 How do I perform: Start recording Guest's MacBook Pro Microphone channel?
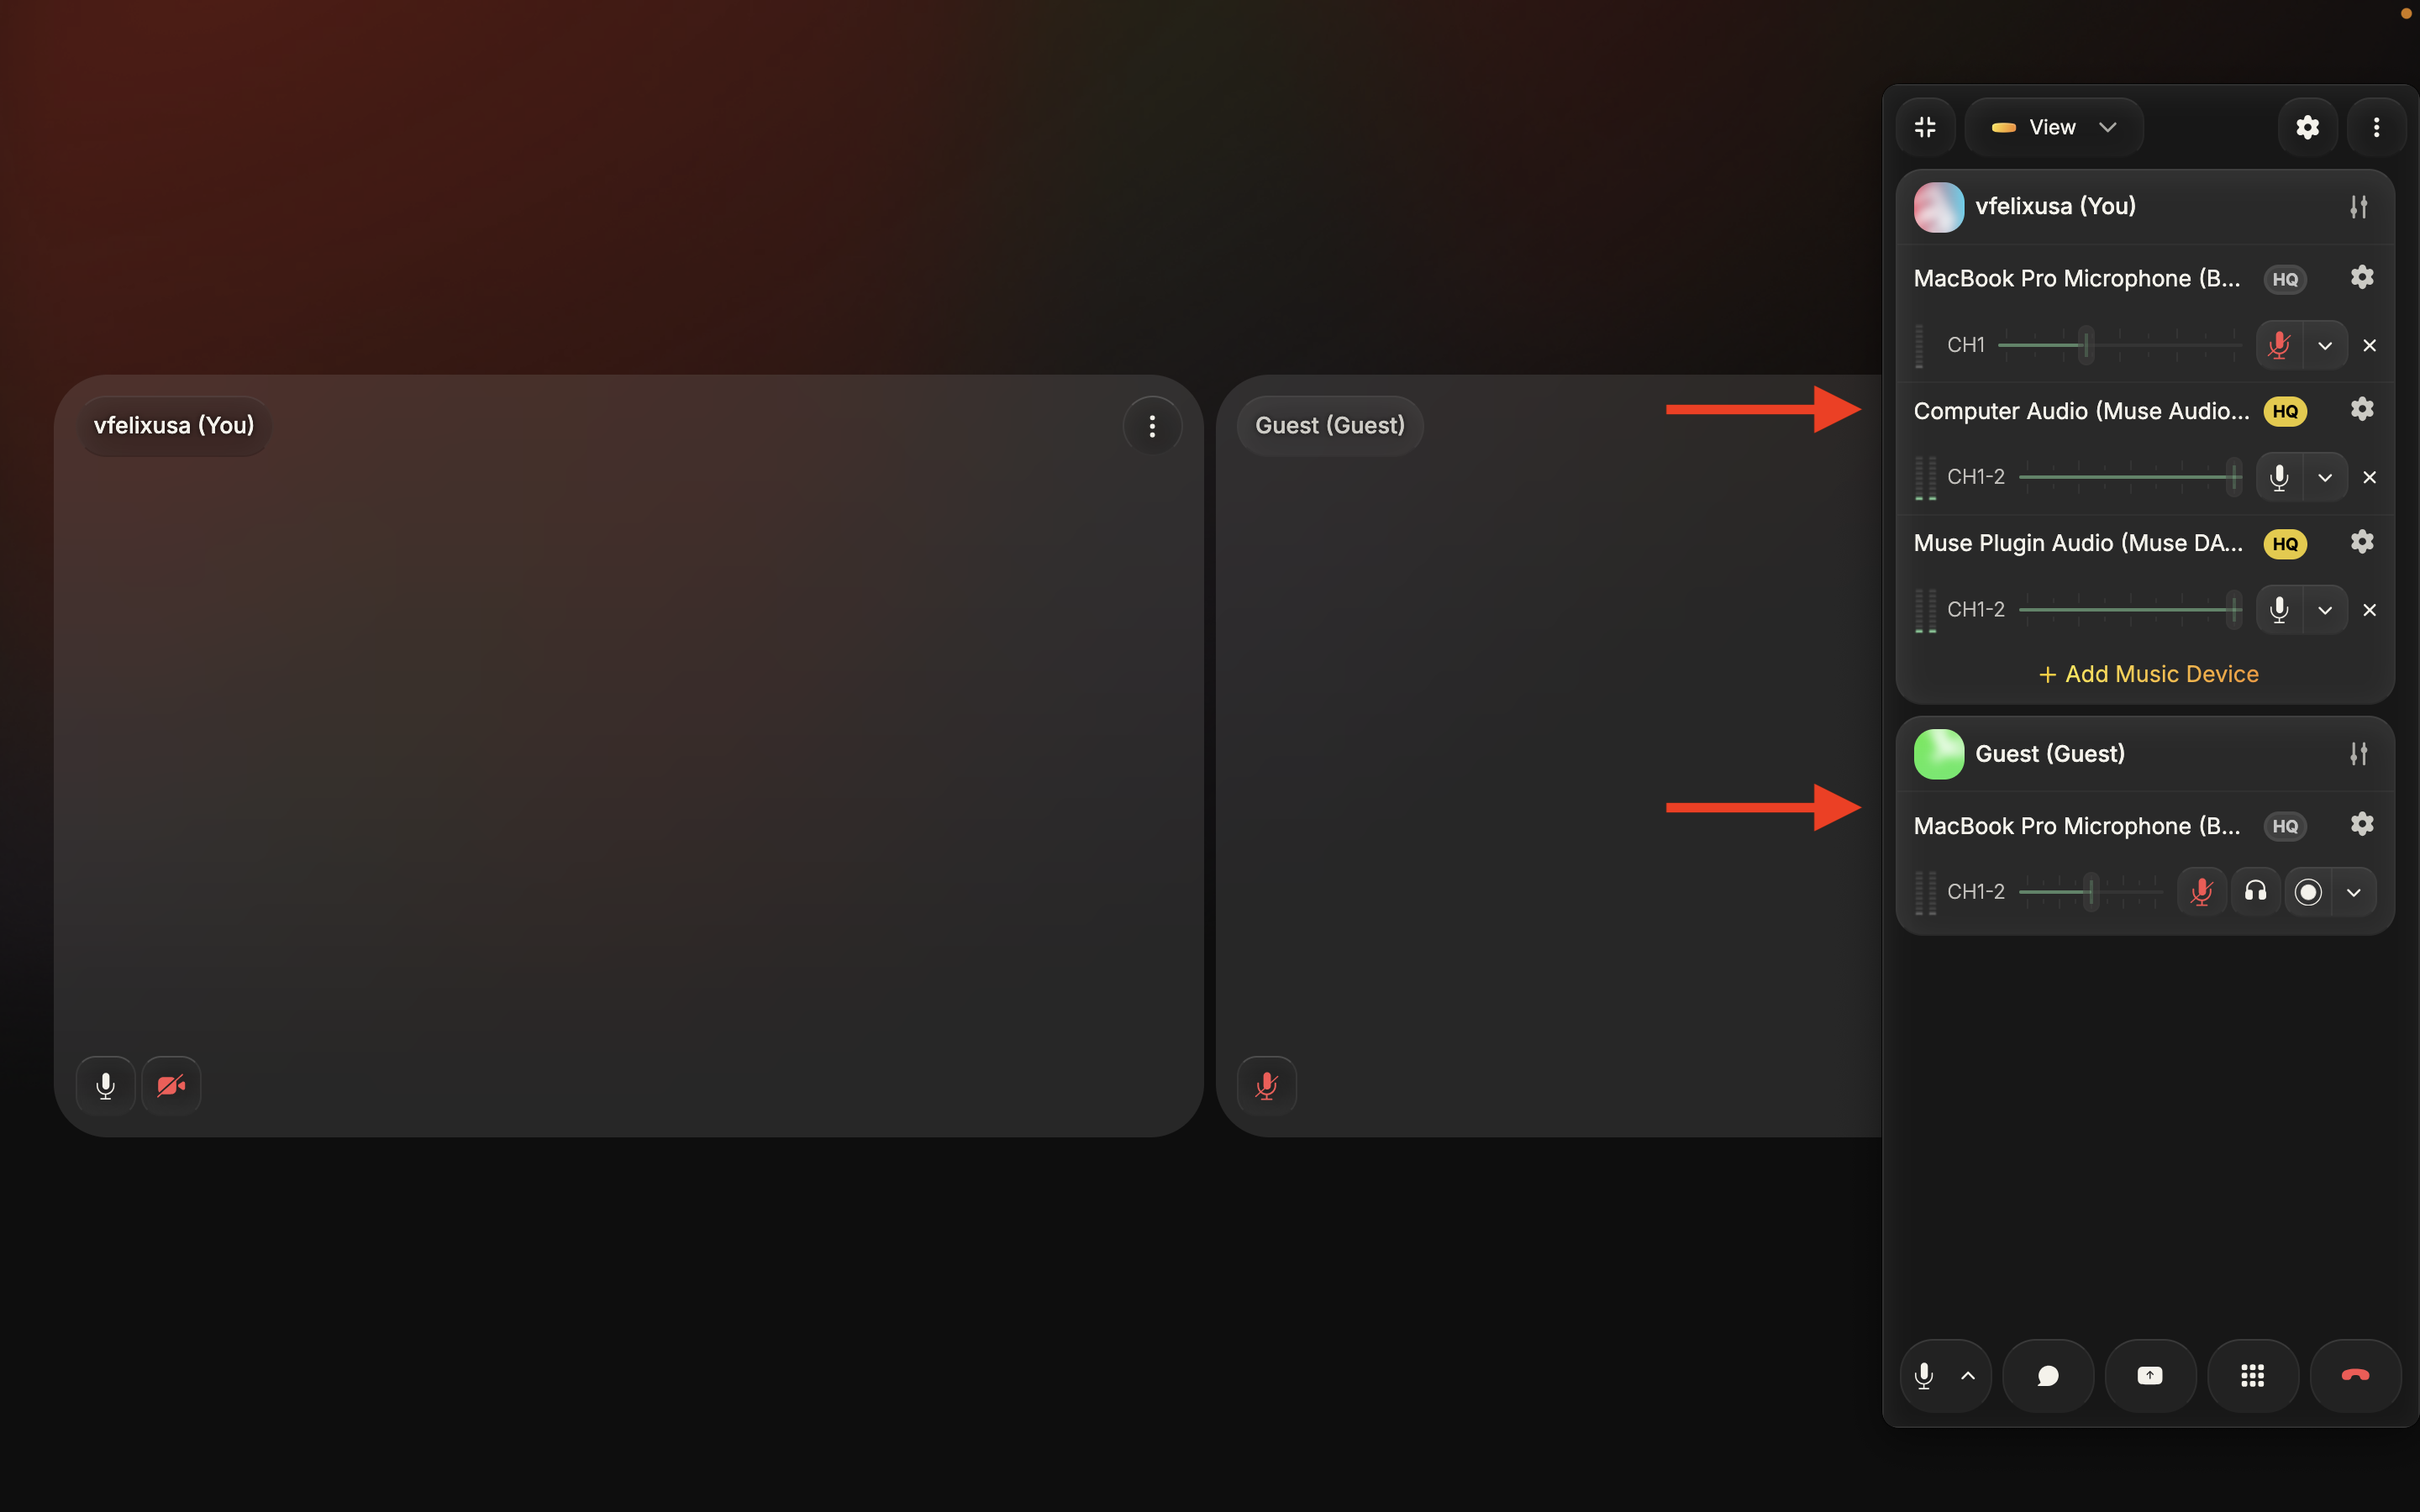(2309, 891)
